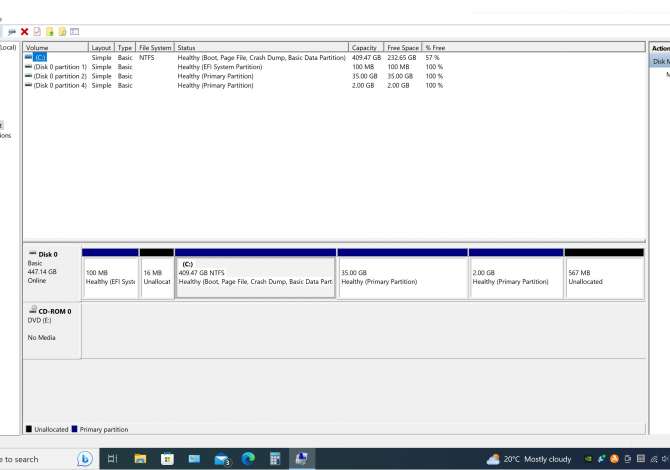Open Microsoft Store from the taskbar

167,459
